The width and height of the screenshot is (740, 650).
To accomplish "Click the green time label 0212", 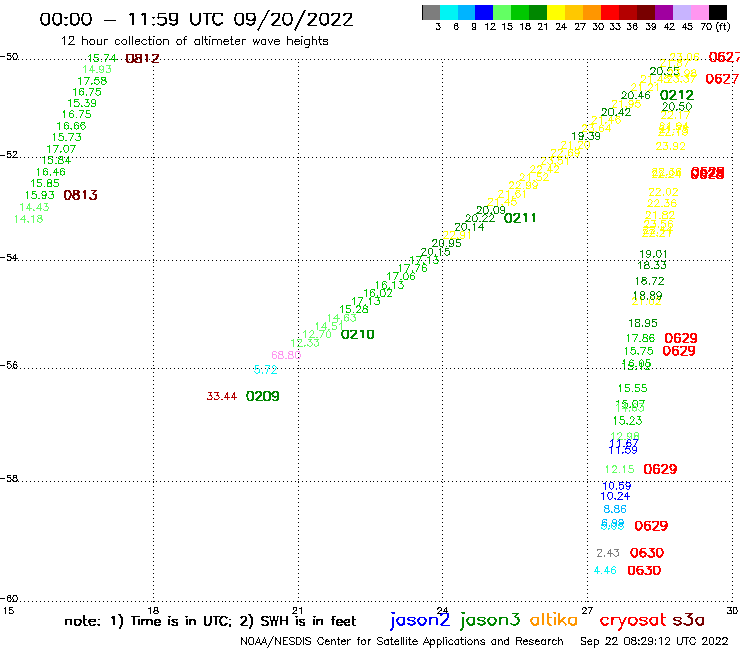I will [677, 95].
